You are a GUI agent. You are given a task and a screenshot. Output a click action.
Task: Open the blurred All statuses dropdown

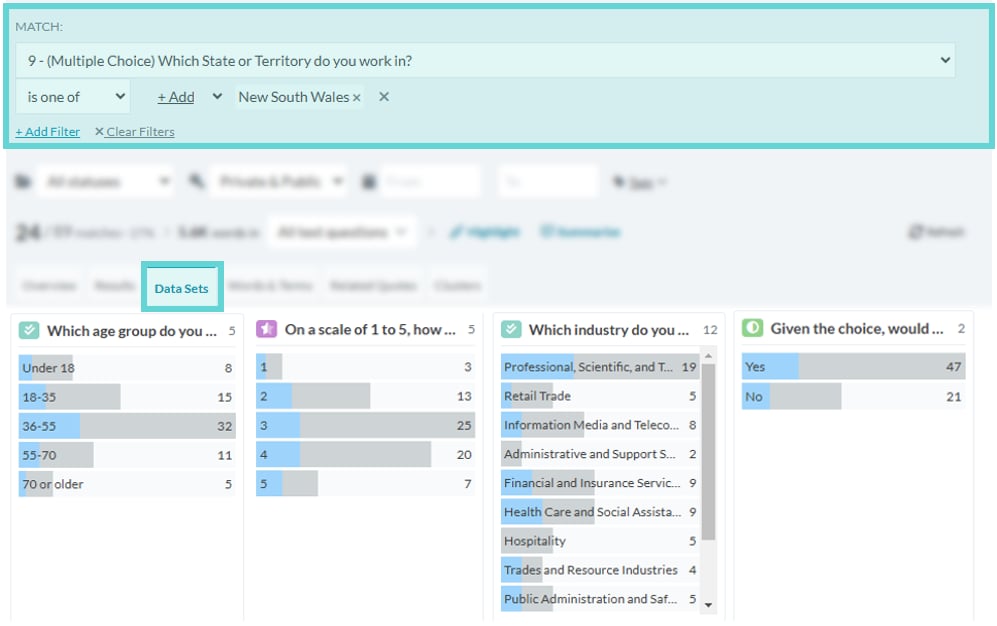point(105,182)
